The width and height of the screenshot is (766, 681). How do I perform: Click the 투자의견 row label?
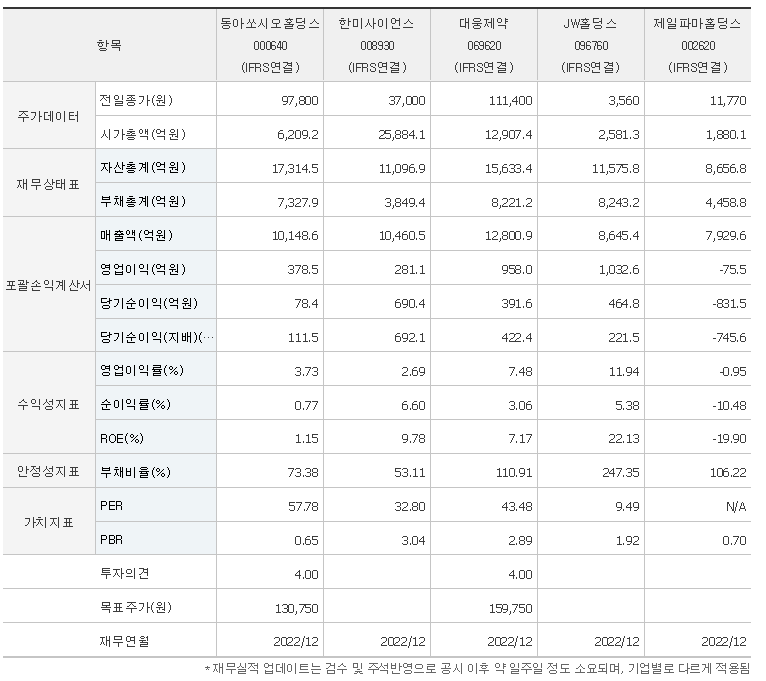[x=124, y=573]
